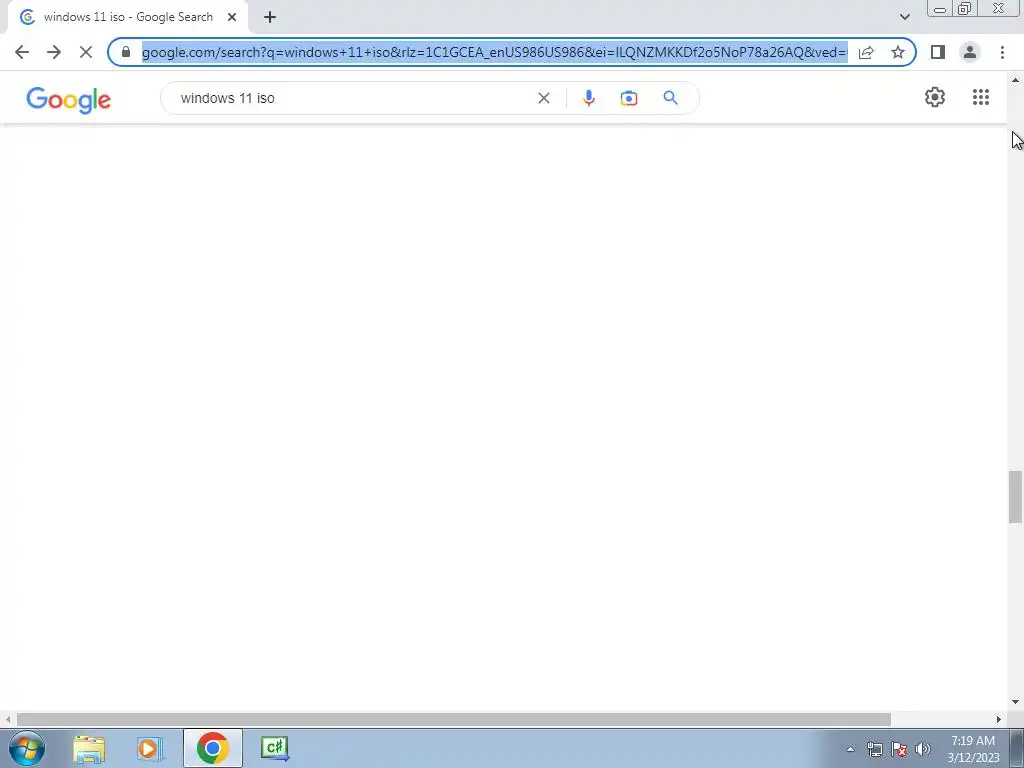This screenshot has width=1024, height=768.
Task: Open Chrome side panel
Action: click(938, 52)
